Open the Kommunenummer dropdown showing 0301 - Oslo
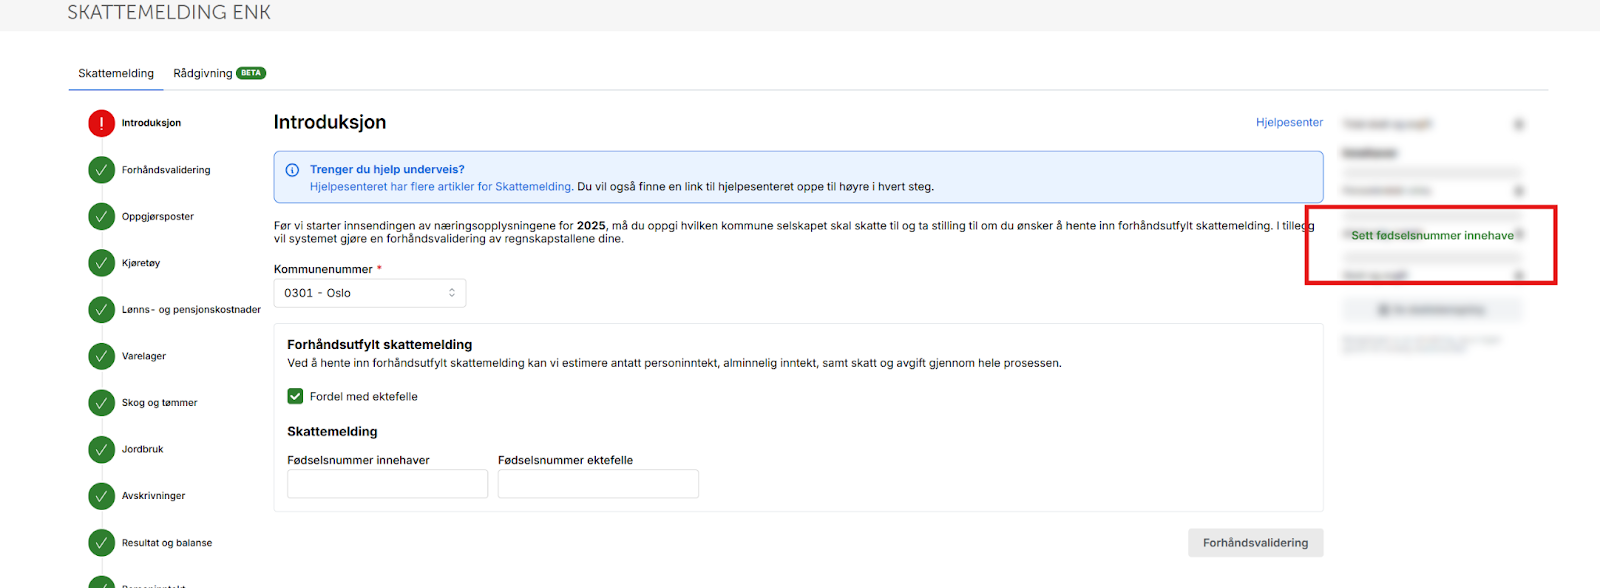The width and height of the screenshot is (1600, 588). pyautogui.click(x=370, y=293)
